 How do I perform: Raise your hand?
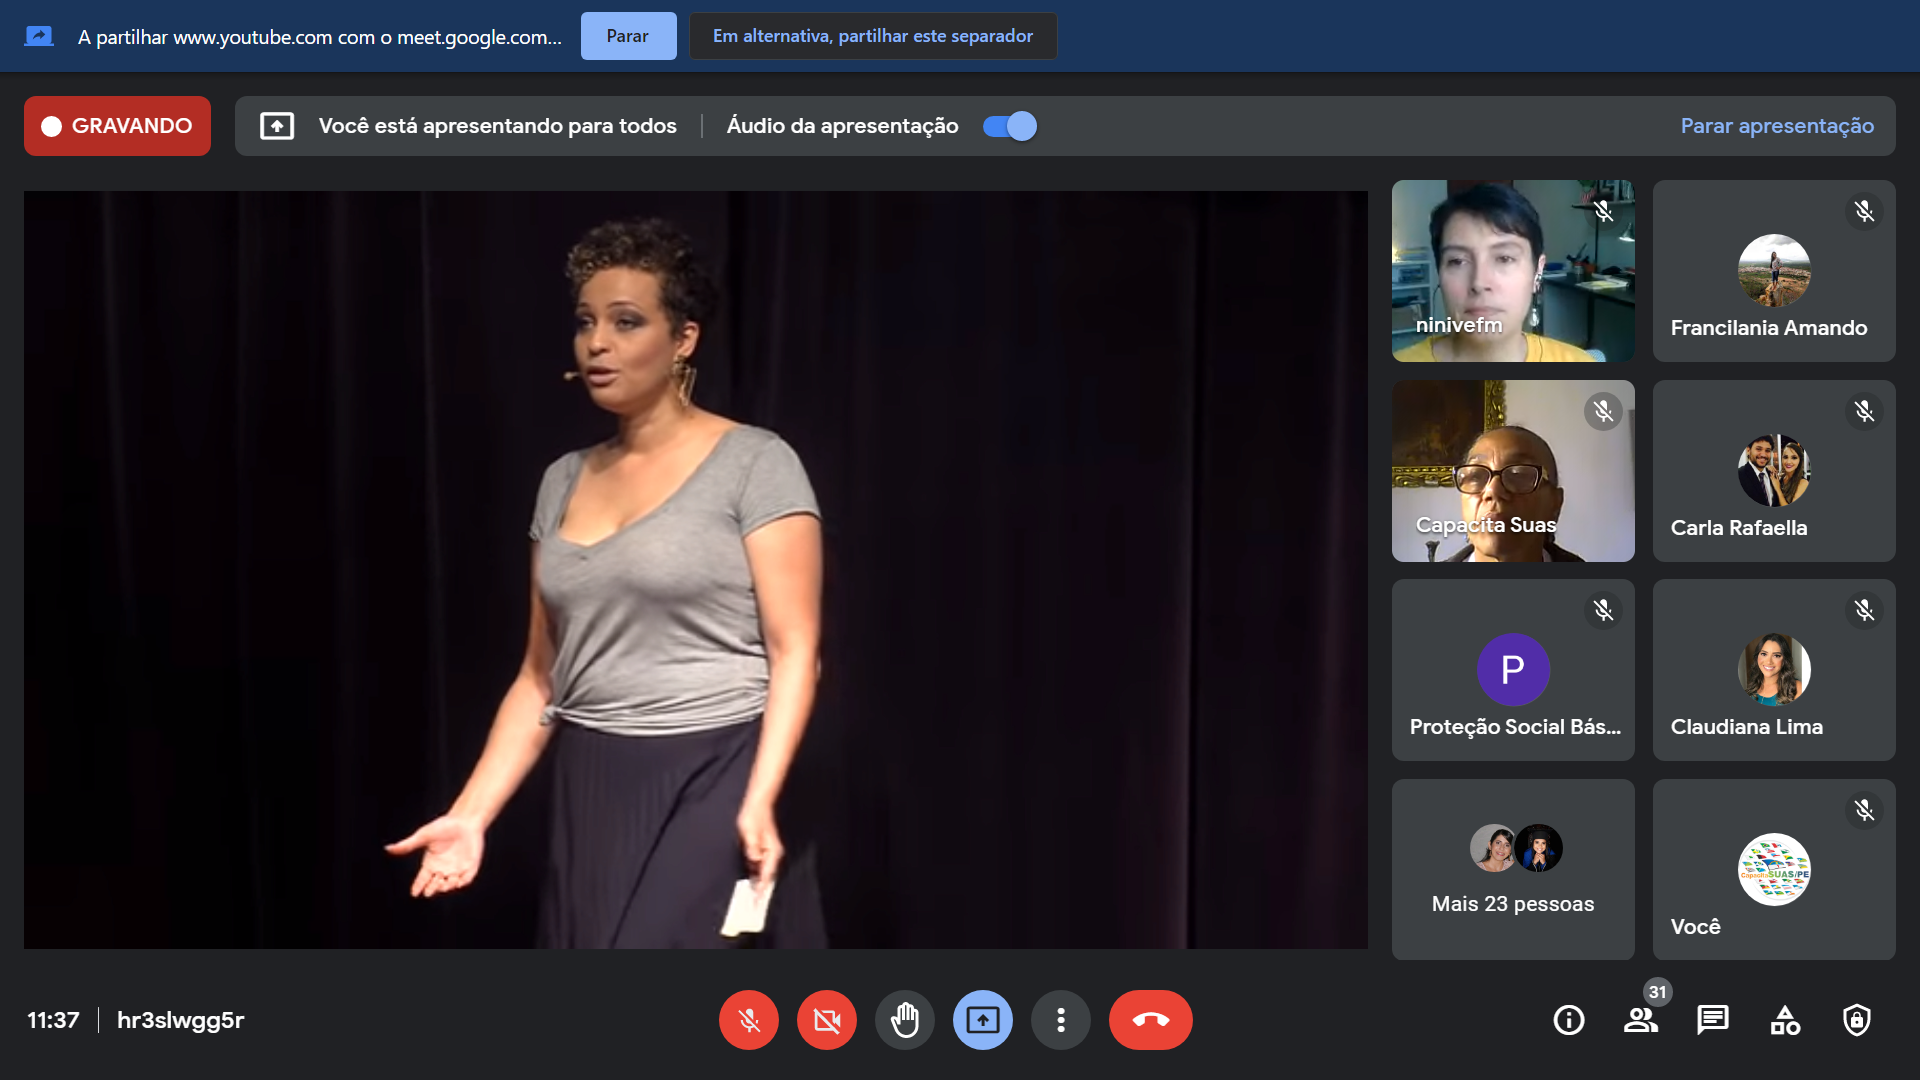905,1020
